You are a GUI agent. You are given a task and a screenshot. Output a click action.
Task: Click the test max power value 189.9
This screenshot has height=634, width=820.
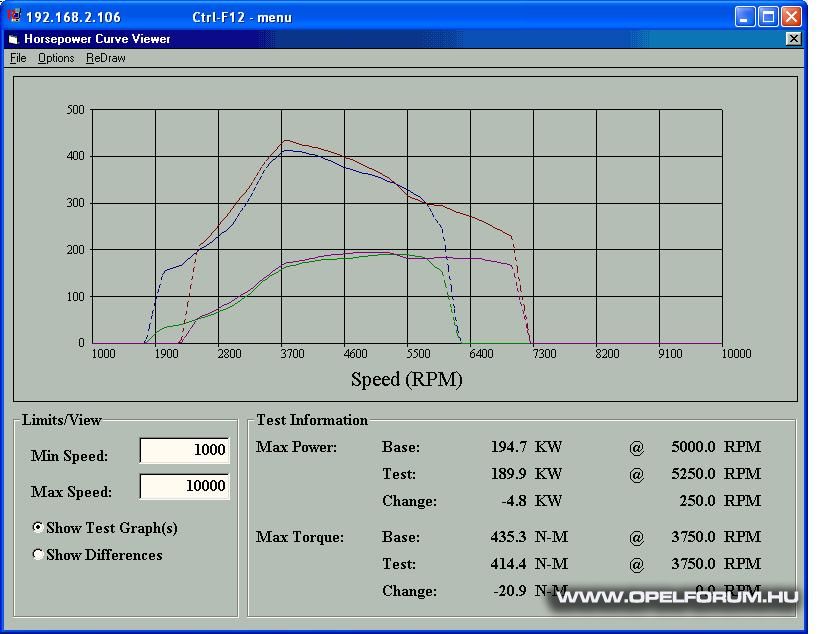[x=508, y=474]
